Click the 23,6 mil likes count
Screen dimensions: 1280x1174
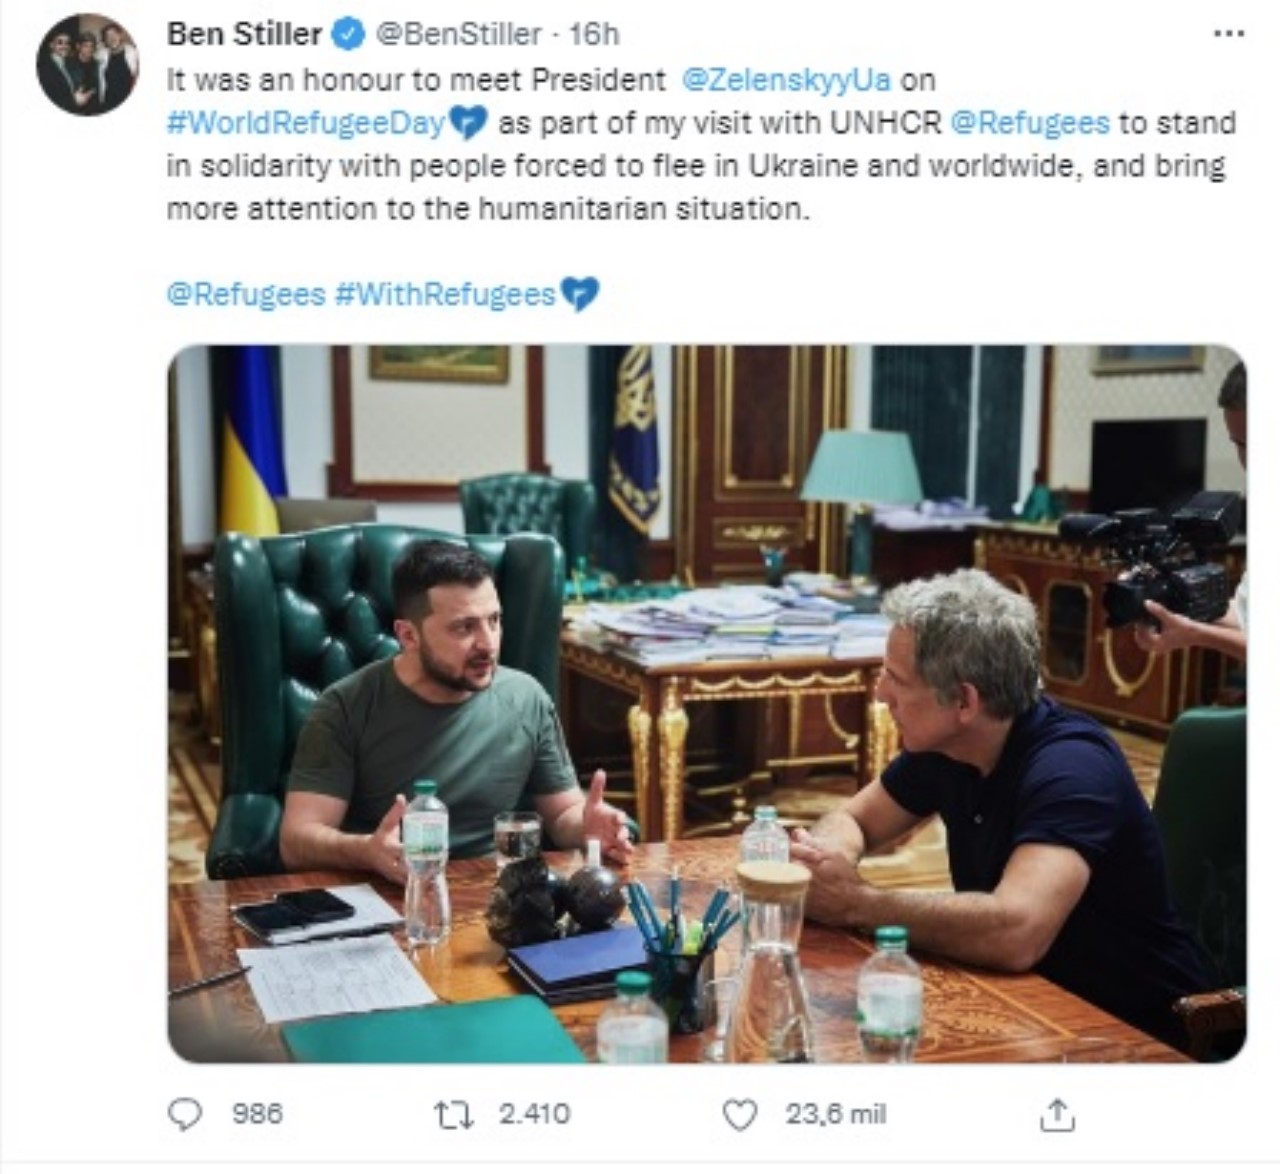835,1114
